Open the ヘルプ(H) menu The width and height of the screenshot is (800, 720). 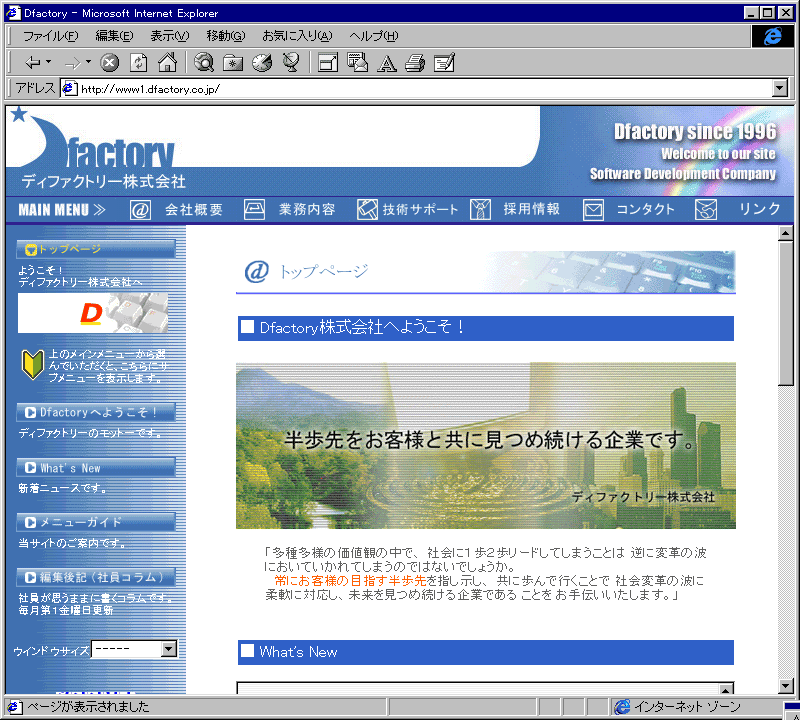373,36
